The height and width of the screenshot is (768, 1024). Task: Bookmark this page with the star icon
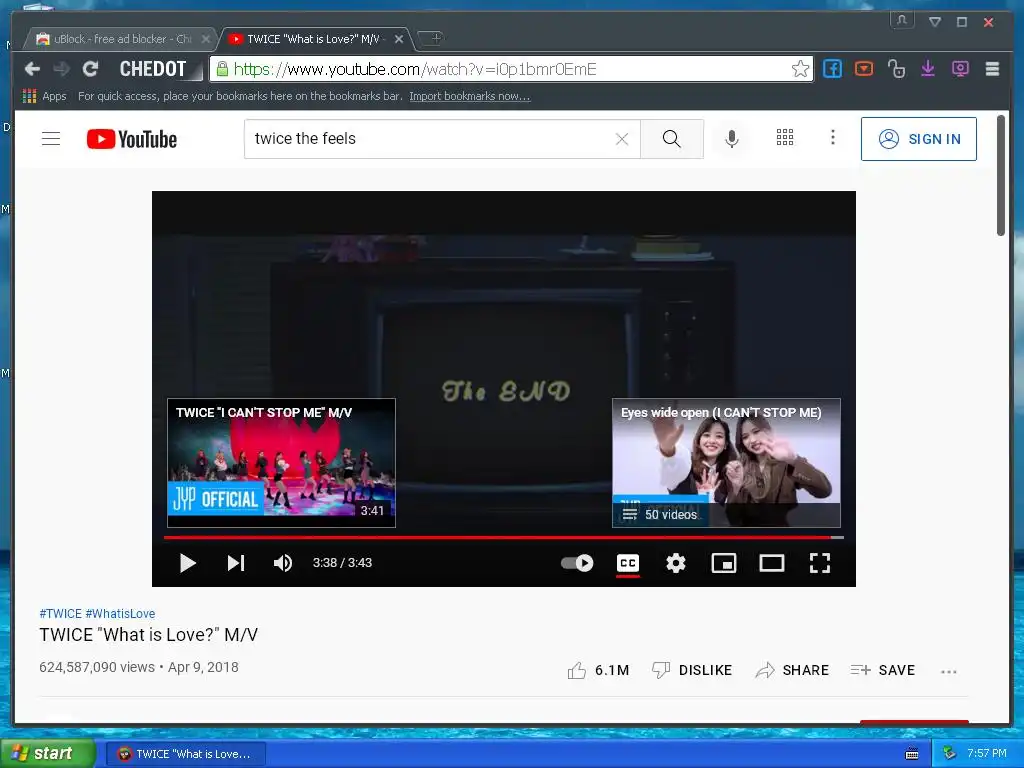pos(800,69)
